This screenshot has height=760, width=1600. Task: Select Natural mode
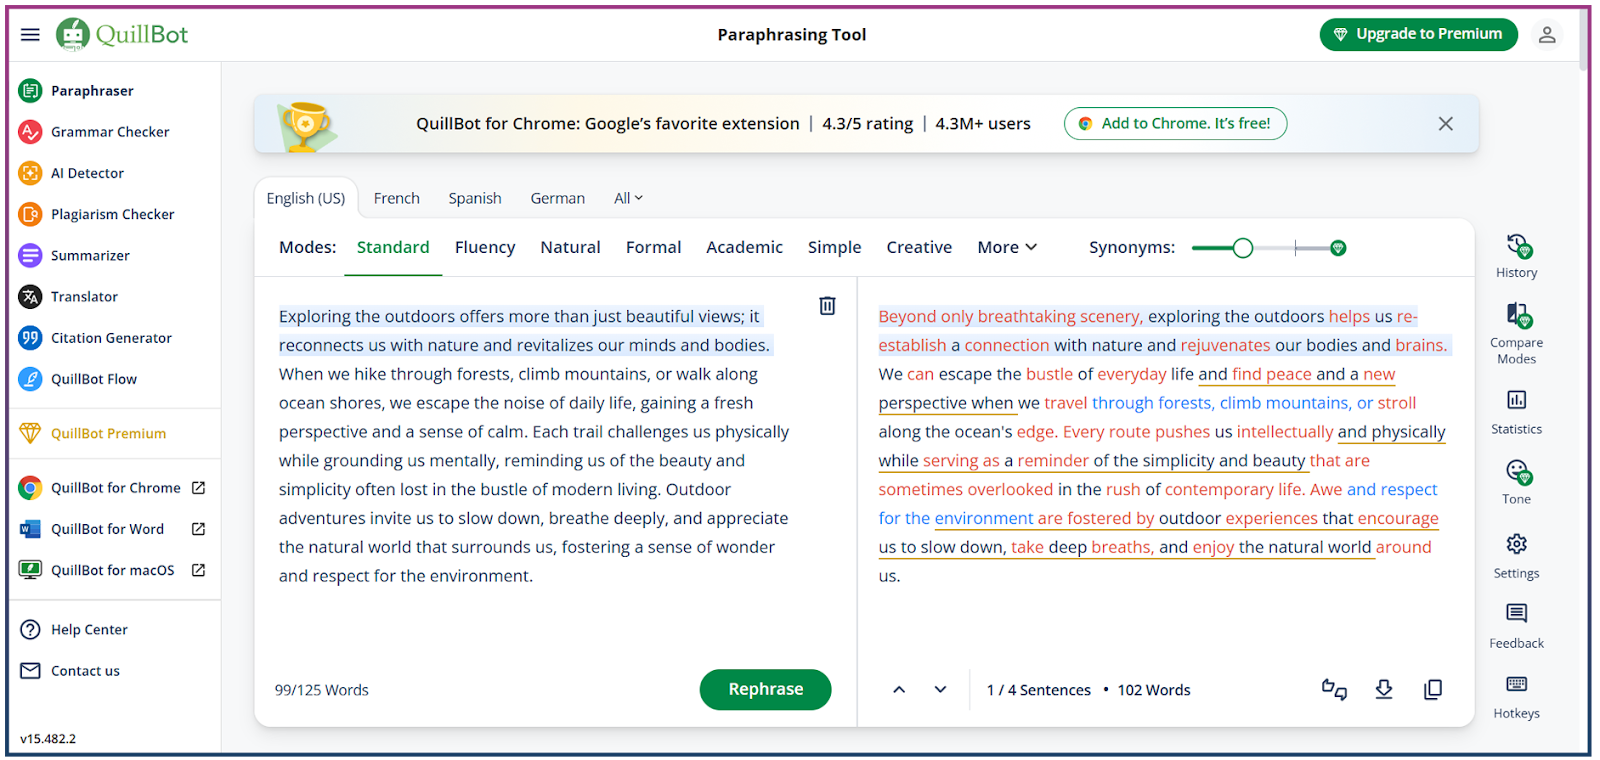click(x=570, y=247)
